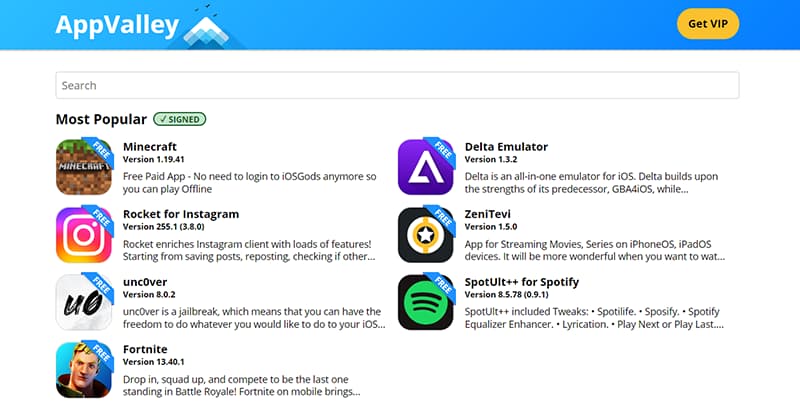This screenshot has height=415, width=800.
Task: Open the Rocket for Instagram app icon
Action: tap(84, 235)
